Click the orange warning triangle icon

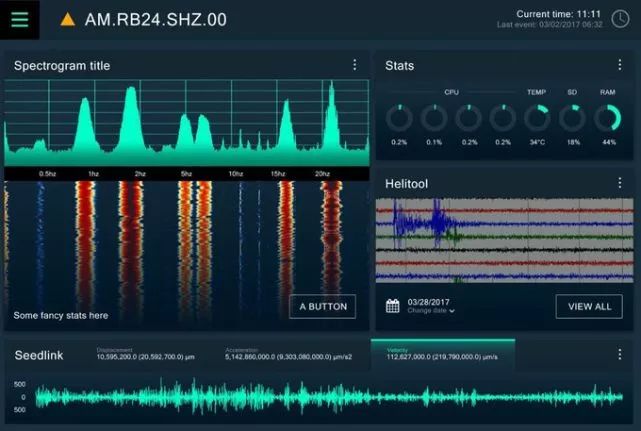pos(67,20)
